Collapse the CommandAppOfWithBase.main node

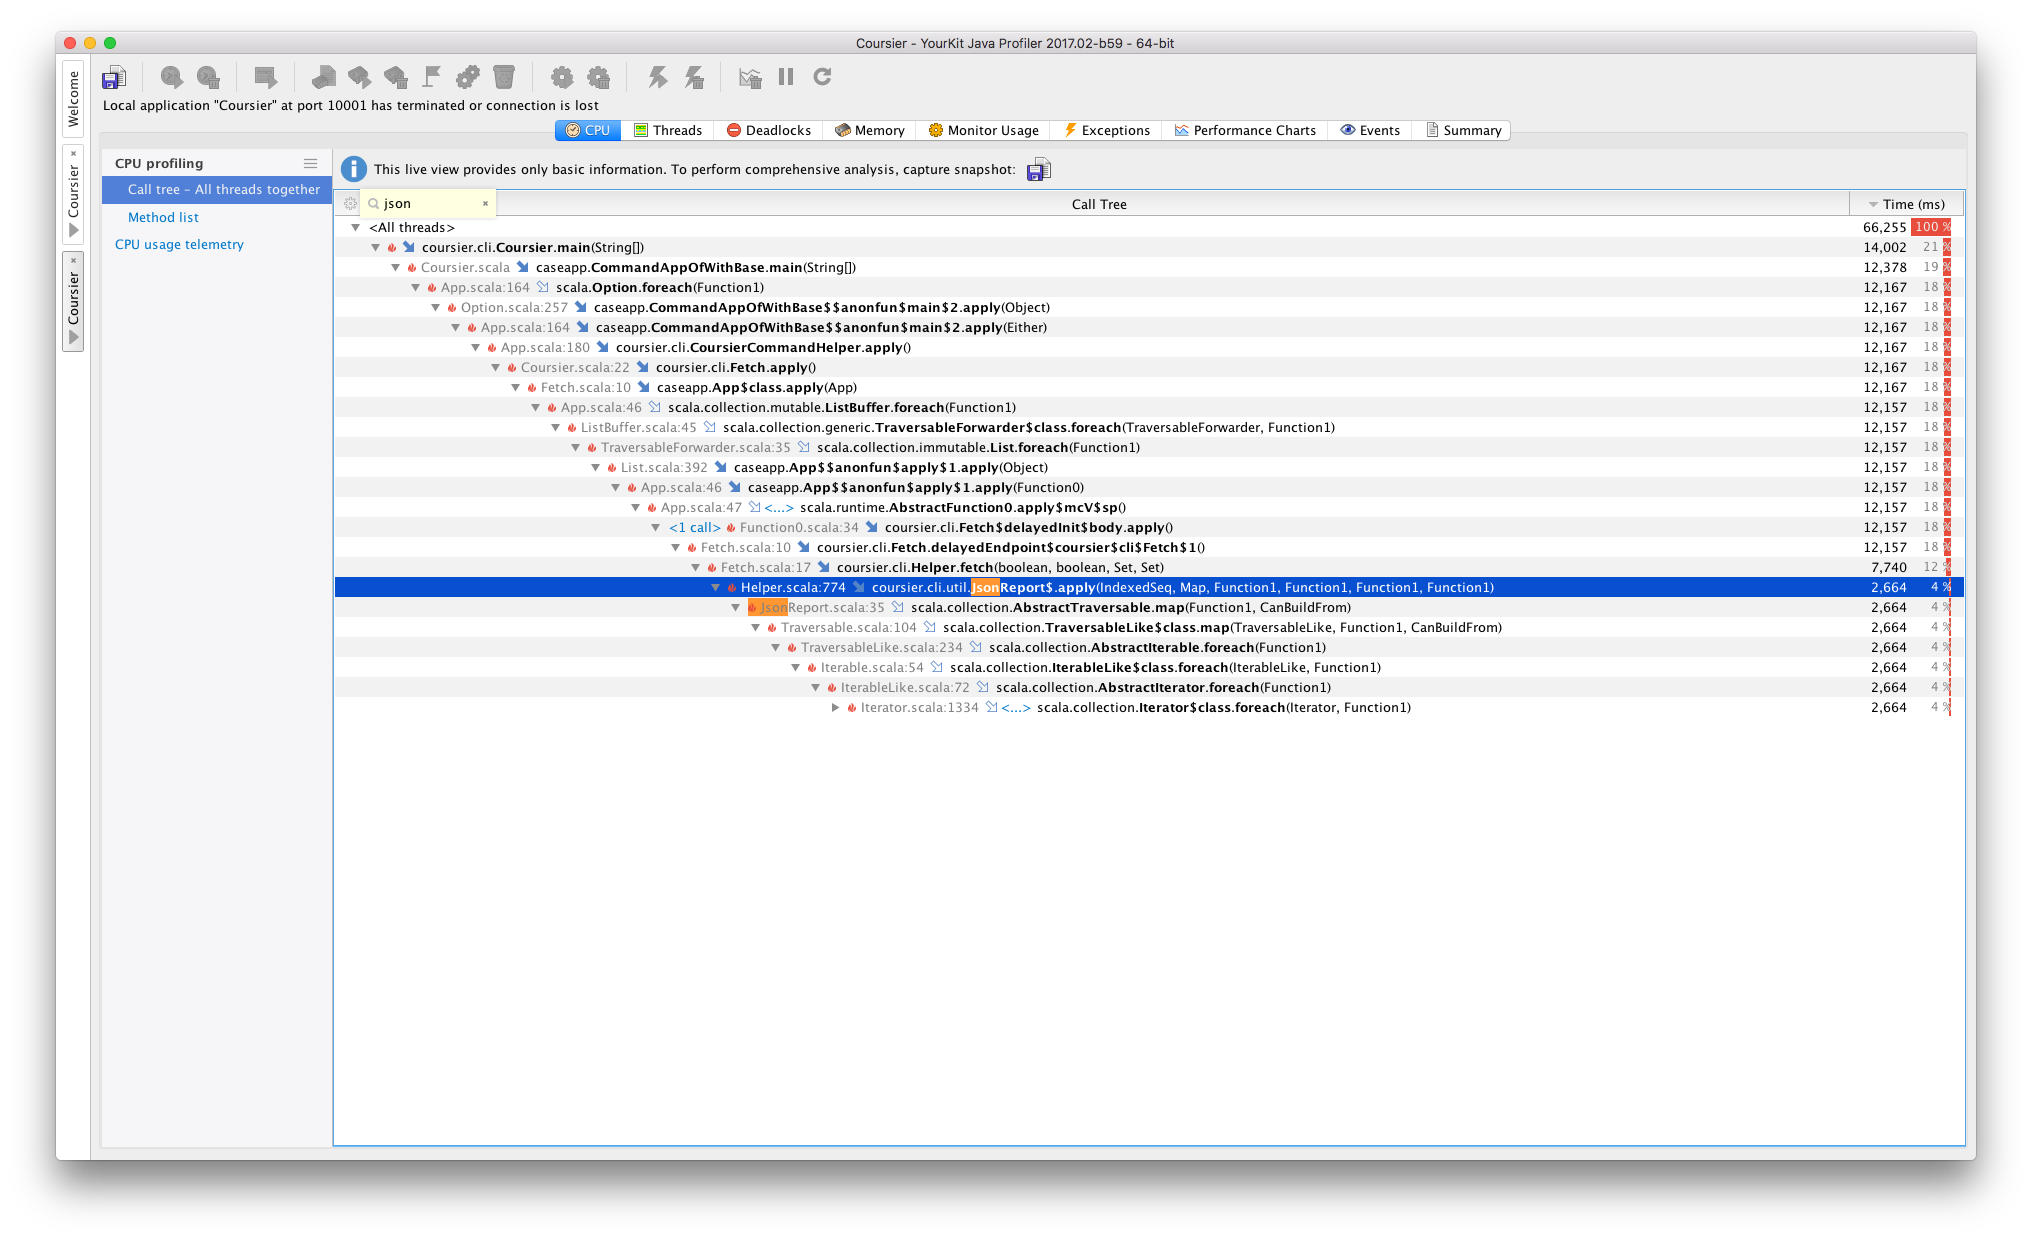(395, 267)
